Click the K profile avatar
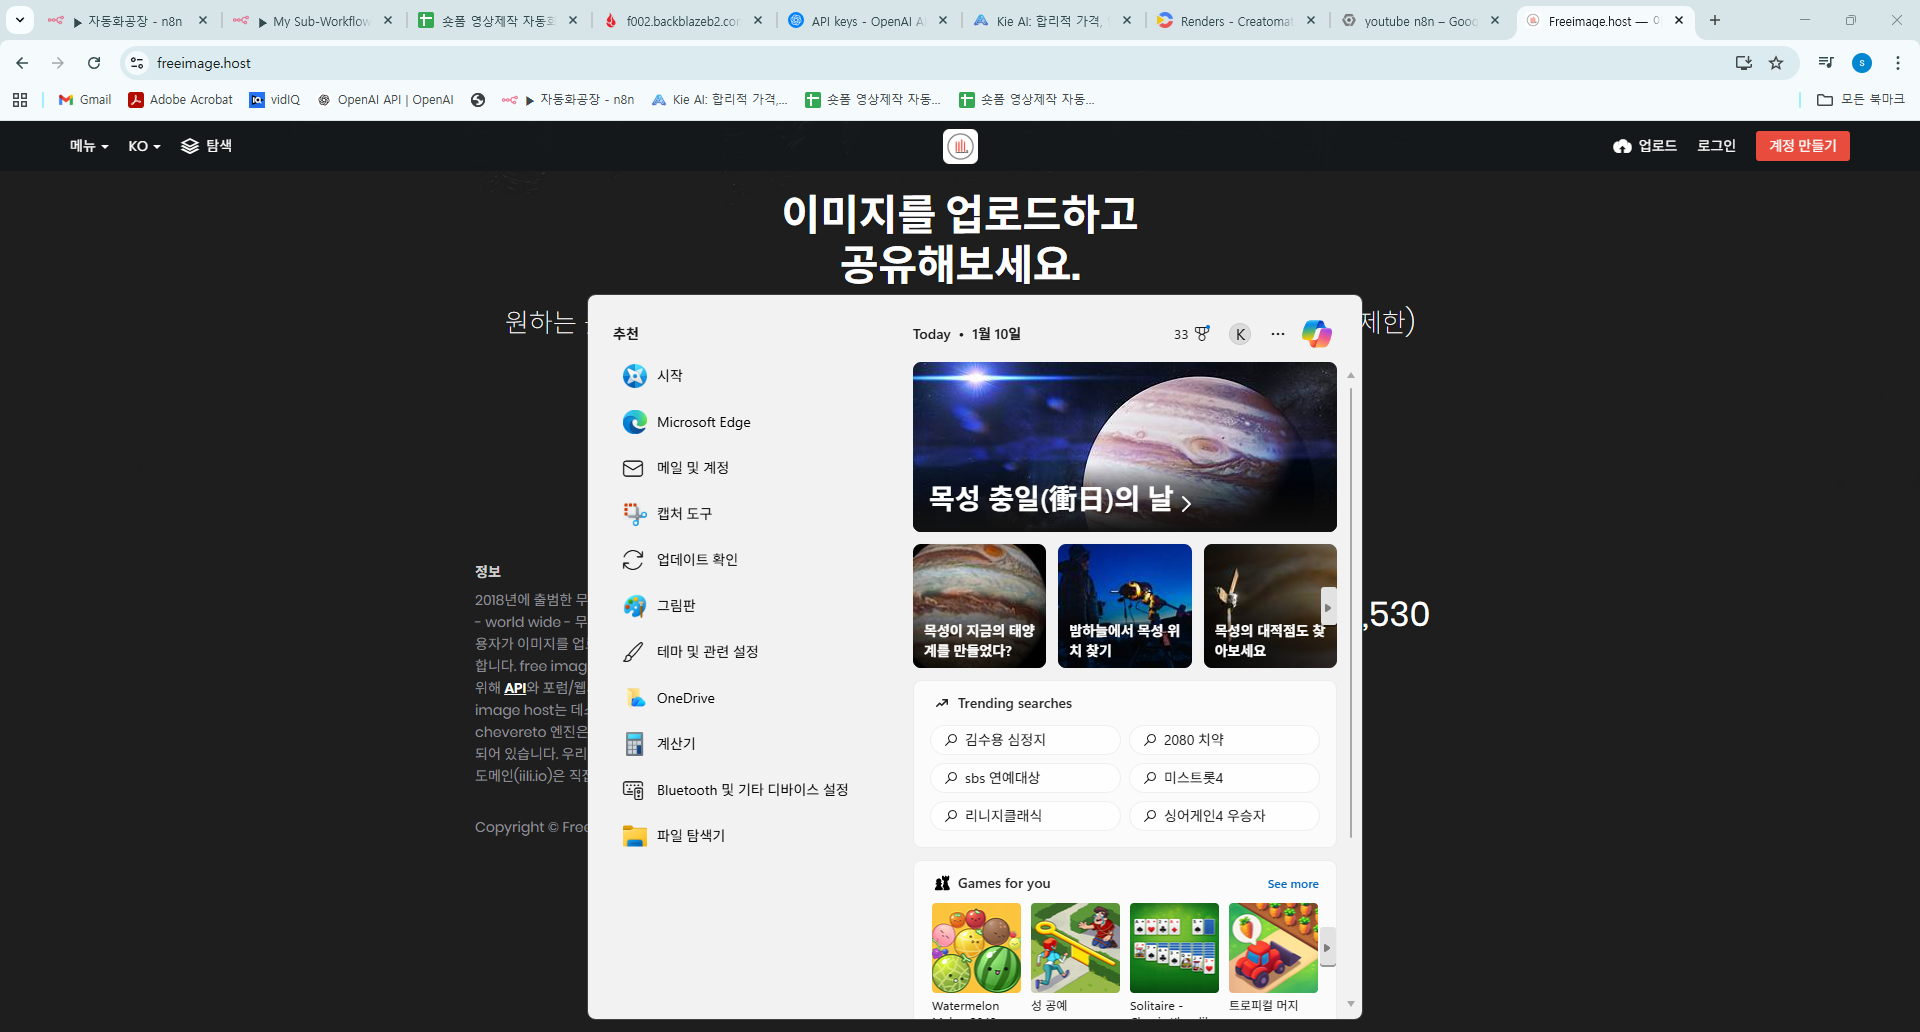 point(1240,334)
